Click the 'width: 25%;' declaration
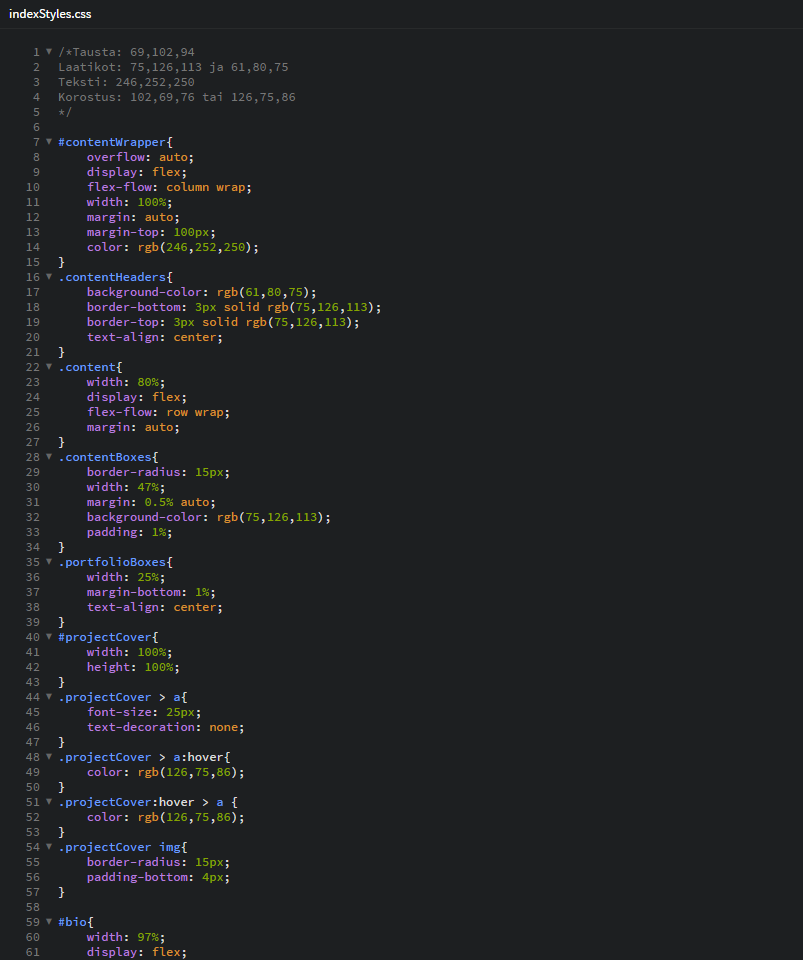The width and height of the screenshot is (803, 960). coord(126,577)
